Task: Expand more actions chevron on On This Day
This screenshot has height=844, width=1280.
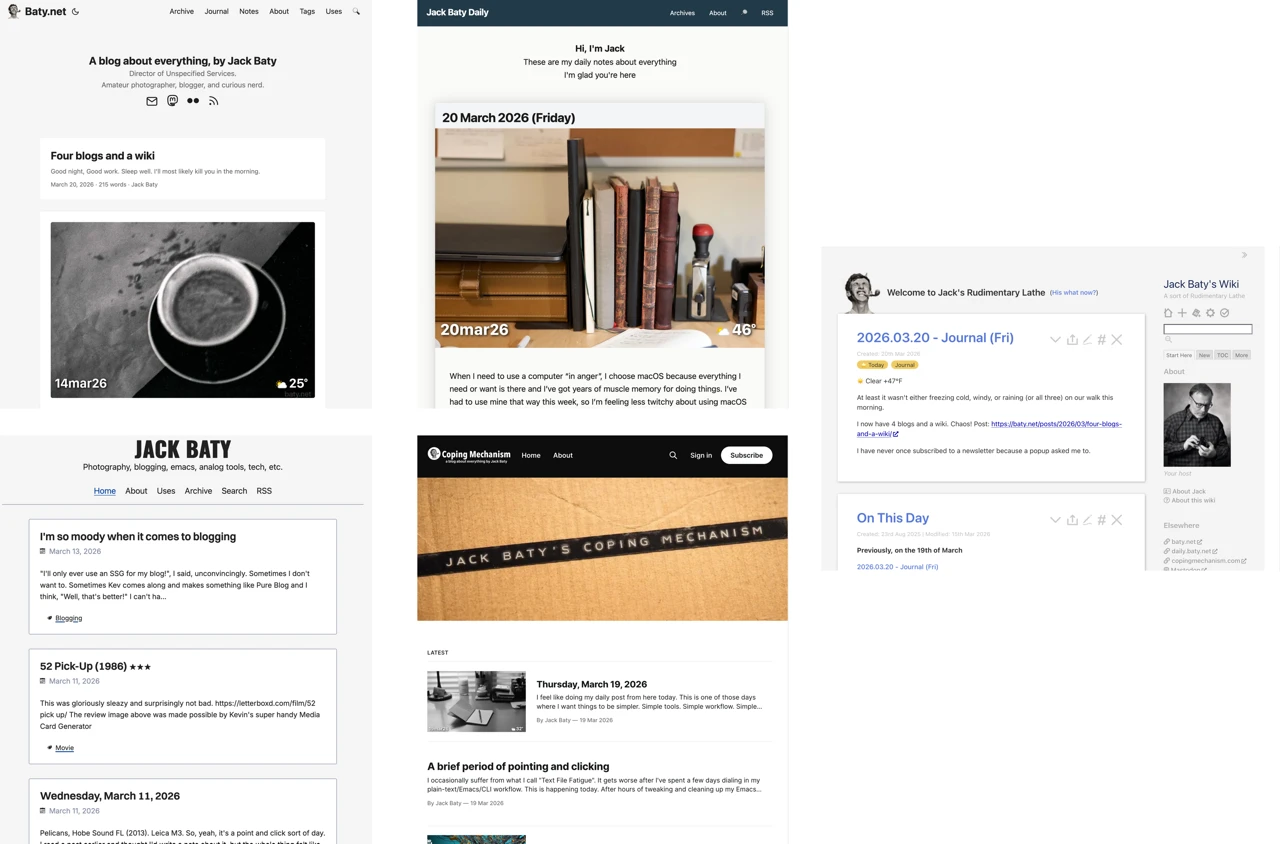Action: [1055, 520]
